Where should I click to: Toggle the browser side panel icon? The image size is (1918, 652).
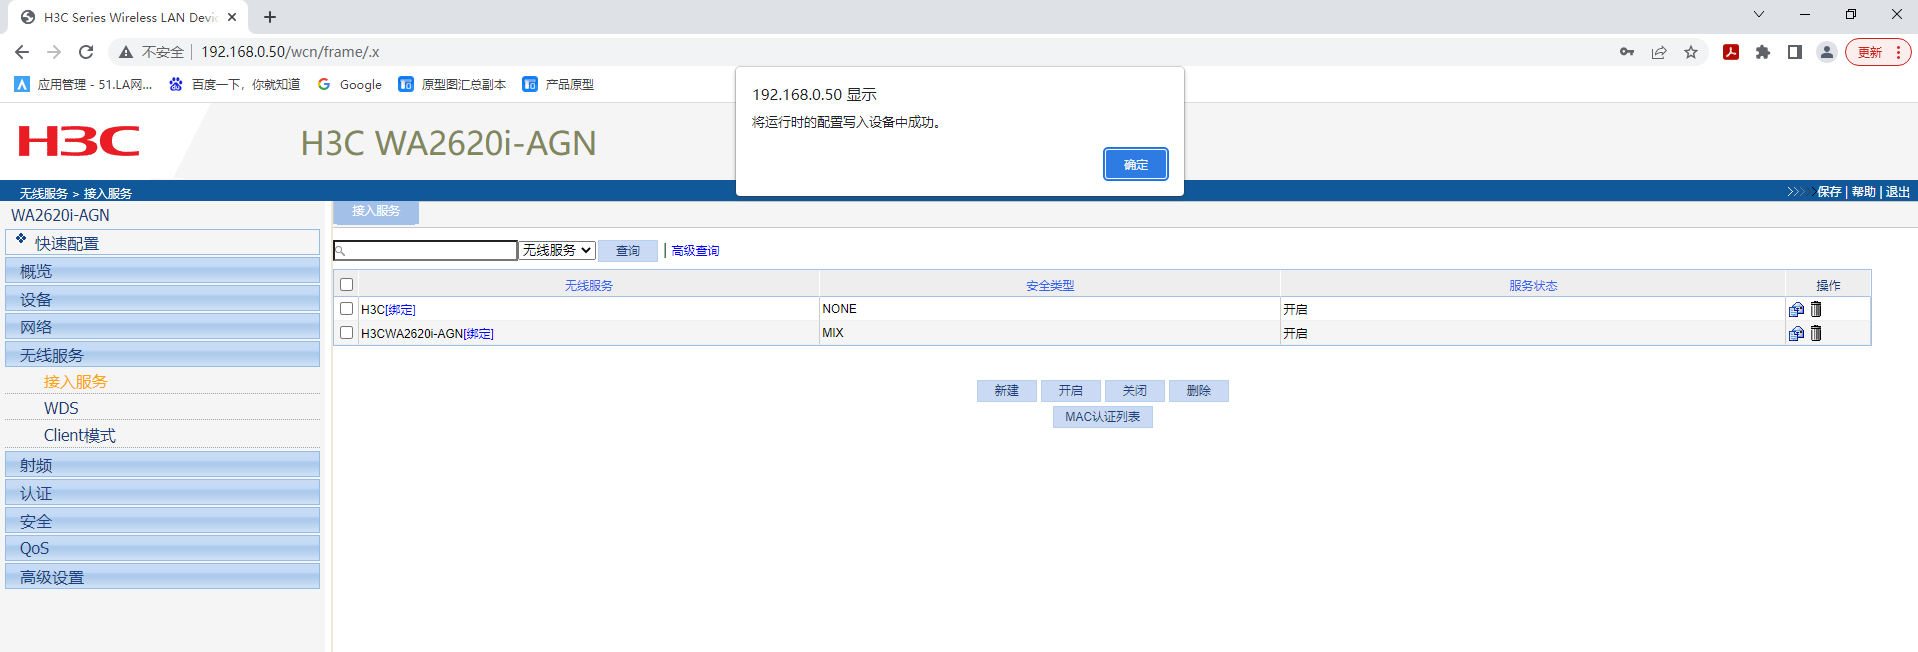coord(1795,52)
